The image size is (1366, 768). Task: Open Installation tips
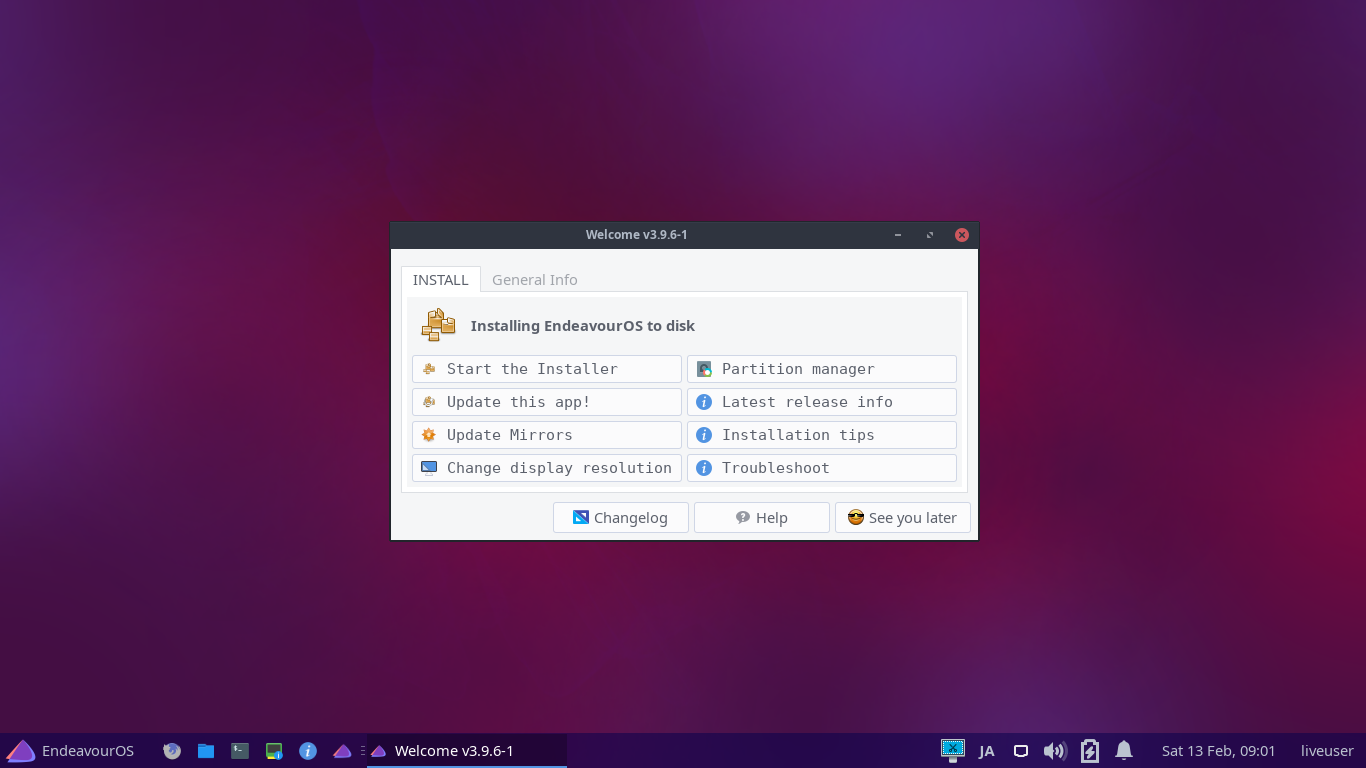(x=821, y=435)
